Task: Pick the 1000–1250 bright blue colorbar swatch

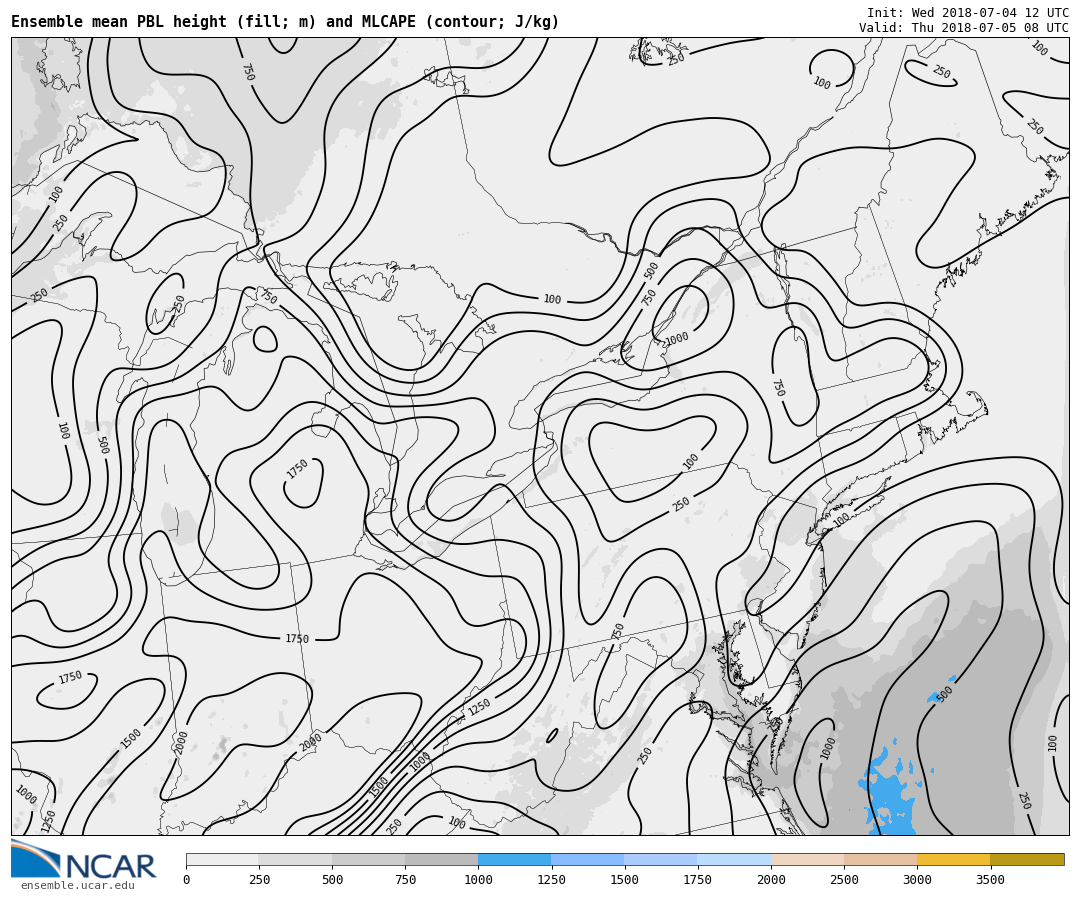Action: click(515, 859)
